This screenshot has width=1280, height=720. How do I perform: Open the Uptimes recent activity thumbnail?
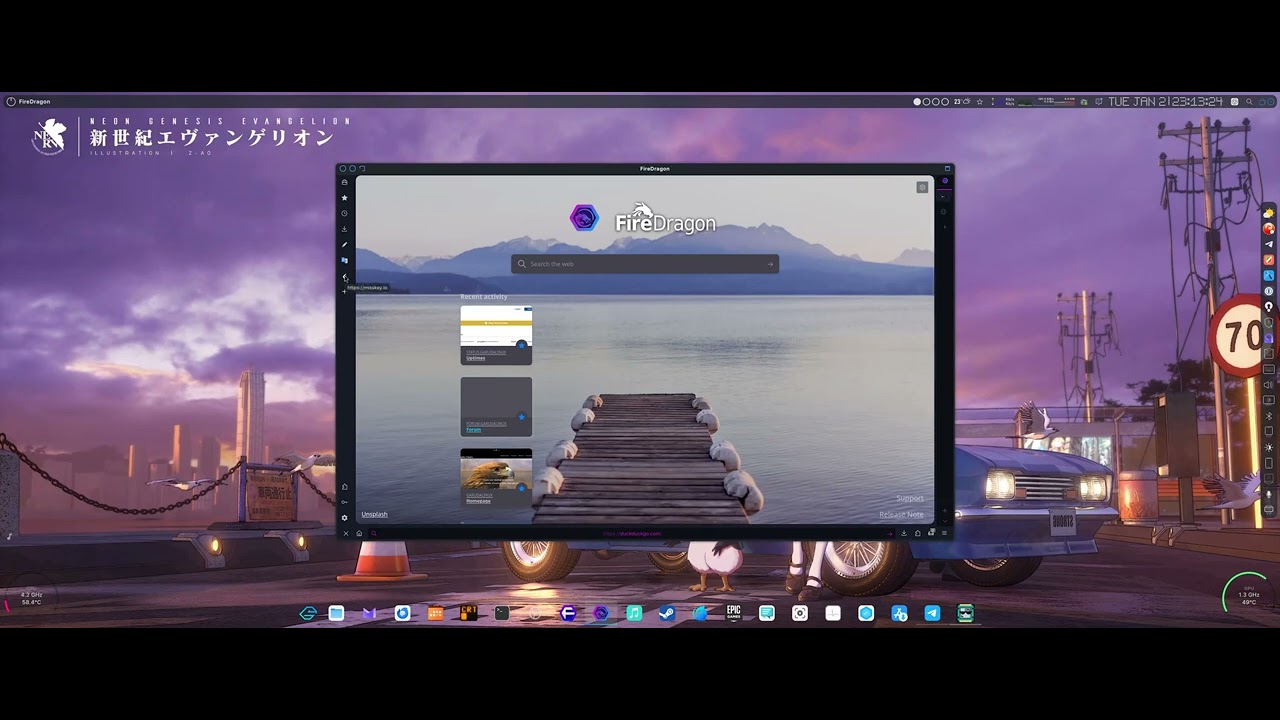496,335
